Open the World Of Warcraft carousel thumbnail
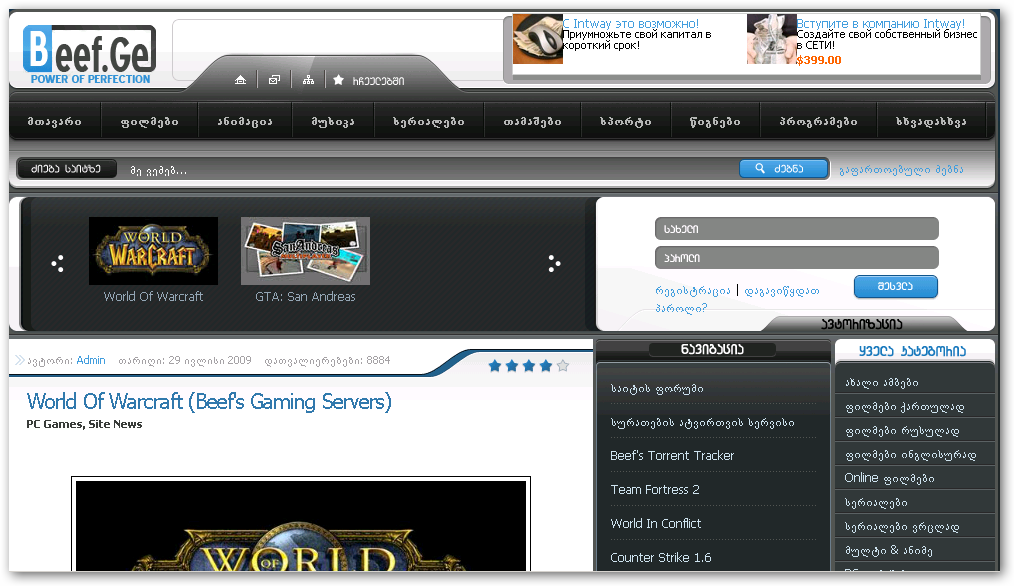Image resolution: width=1014 pixels, height=586 pixels. pos(153,251)
